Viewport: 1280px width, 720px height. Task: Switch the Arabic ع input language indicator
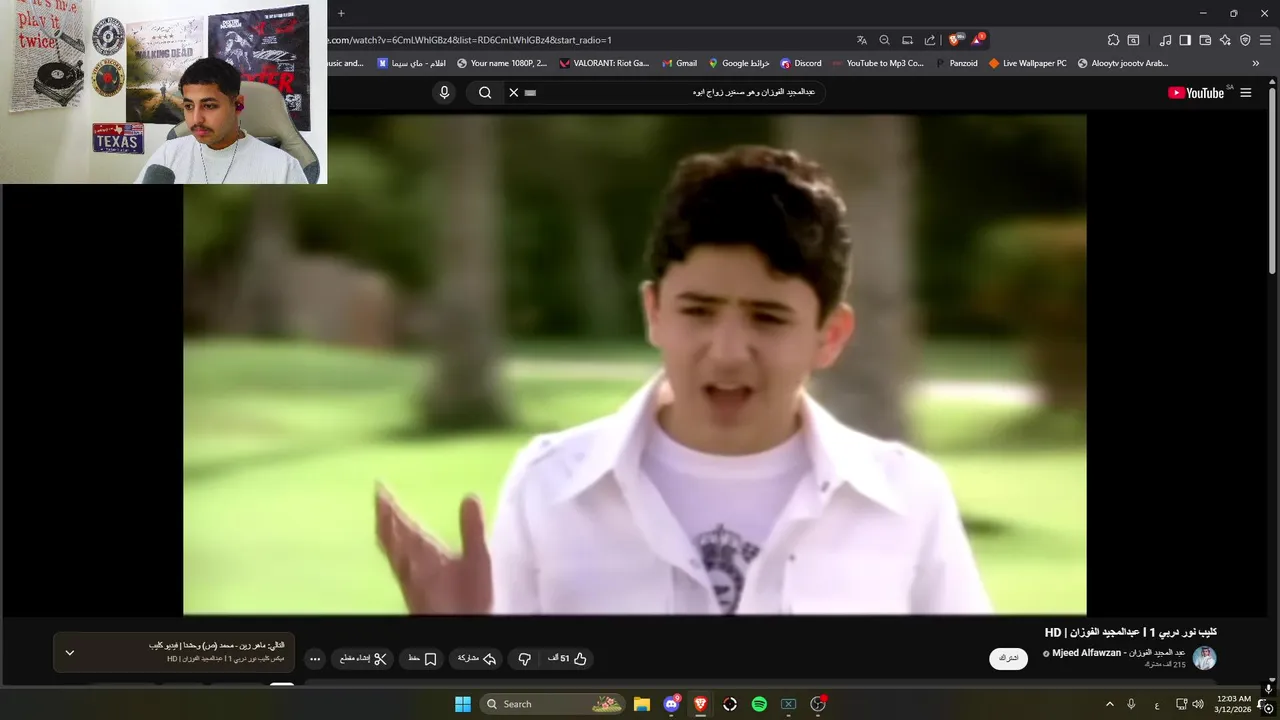(1157, 704)
